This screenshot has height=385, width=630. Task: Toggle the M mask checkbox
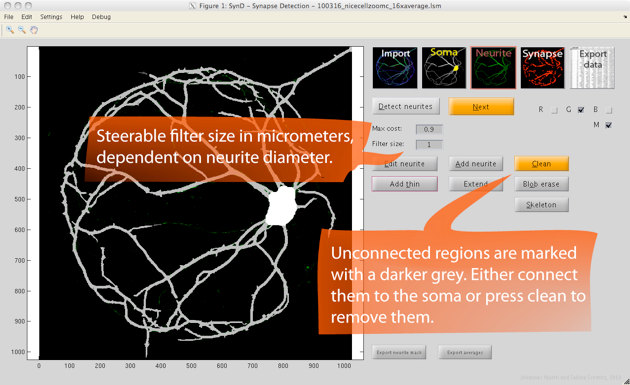tap(609, 125)
